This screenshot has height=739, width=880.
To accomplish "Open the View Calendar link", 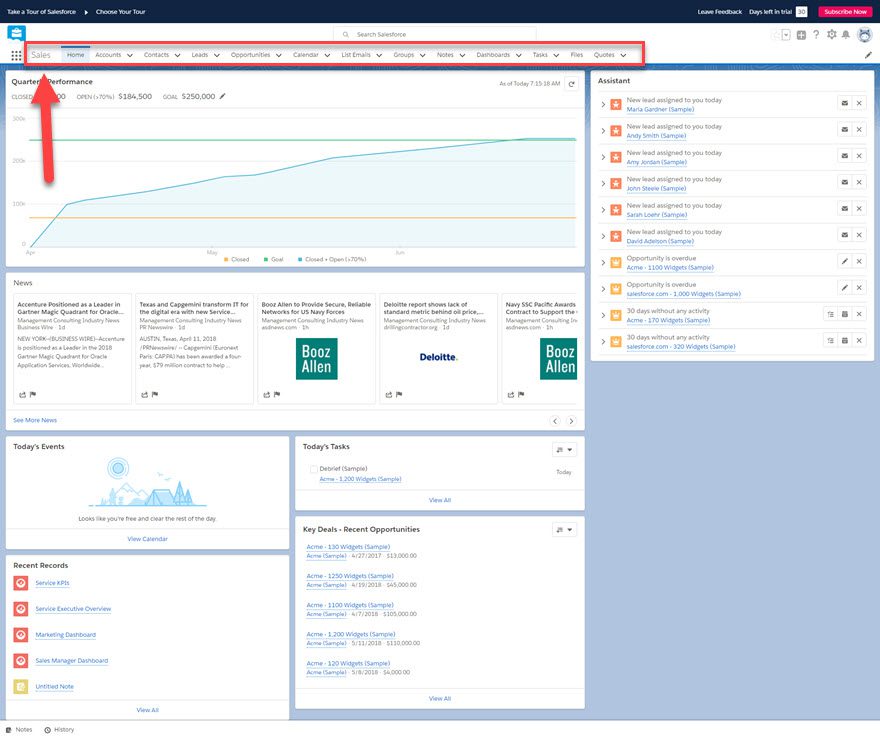I will click(147, 539).
